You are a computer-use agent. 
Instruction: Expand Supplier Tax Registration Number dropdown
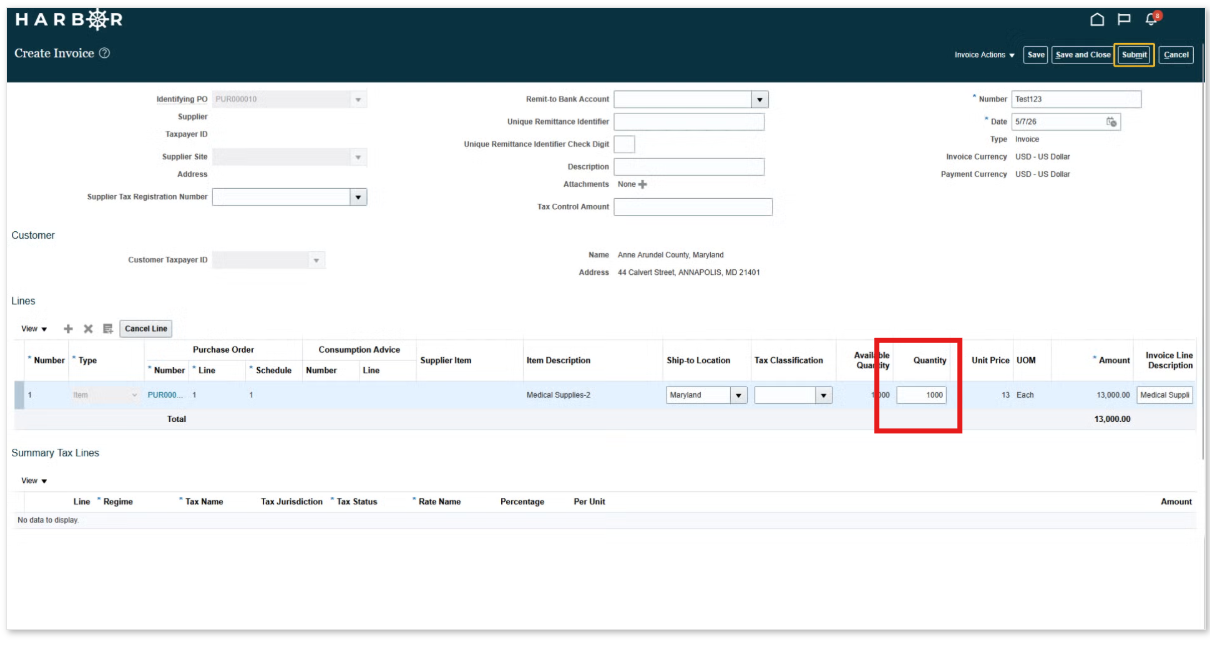point(358,197)
